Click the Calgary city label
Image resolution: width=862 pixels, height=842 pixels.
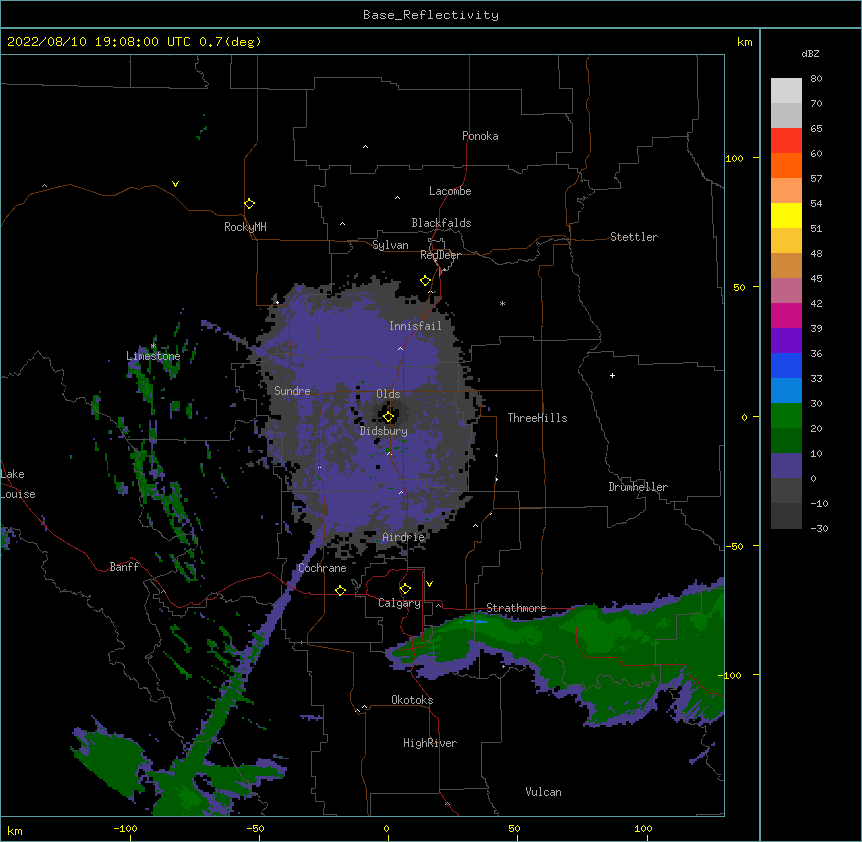click(x=399, y=603)
